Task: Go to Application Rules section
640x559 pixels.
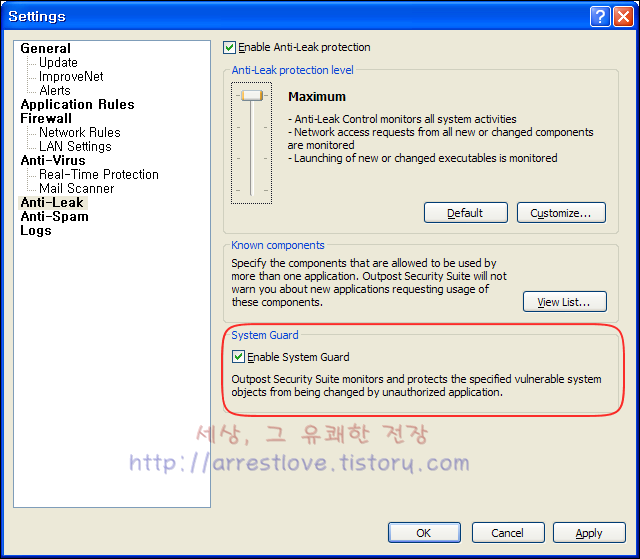Action: coord(77,104)
